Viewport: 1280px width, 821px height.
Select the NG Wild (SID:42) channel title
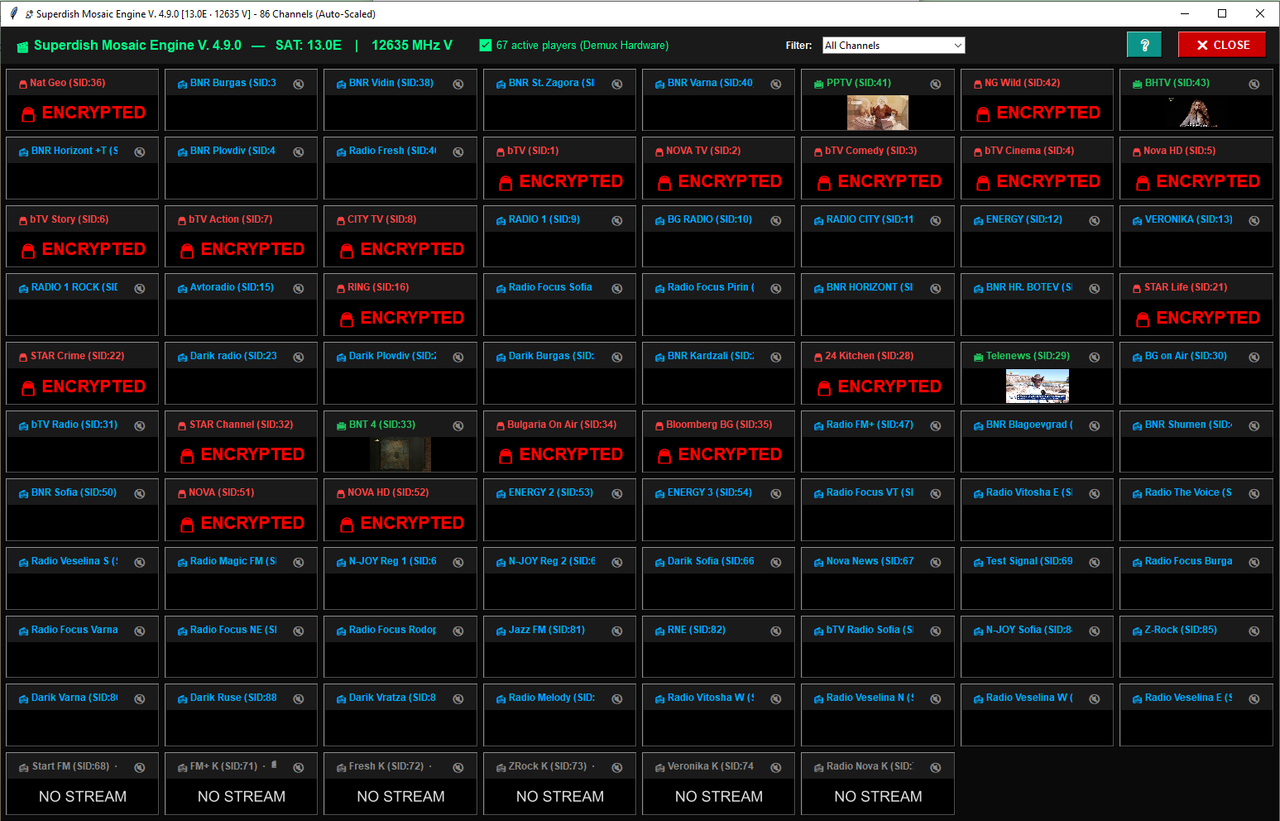click(x=1023, y=83)
